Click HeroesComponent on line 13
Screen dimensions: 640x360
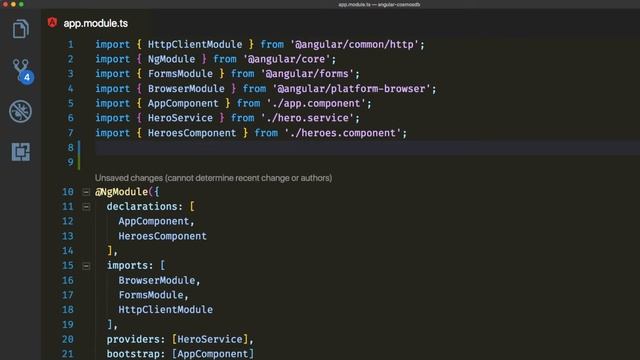[x=162, y=236]
